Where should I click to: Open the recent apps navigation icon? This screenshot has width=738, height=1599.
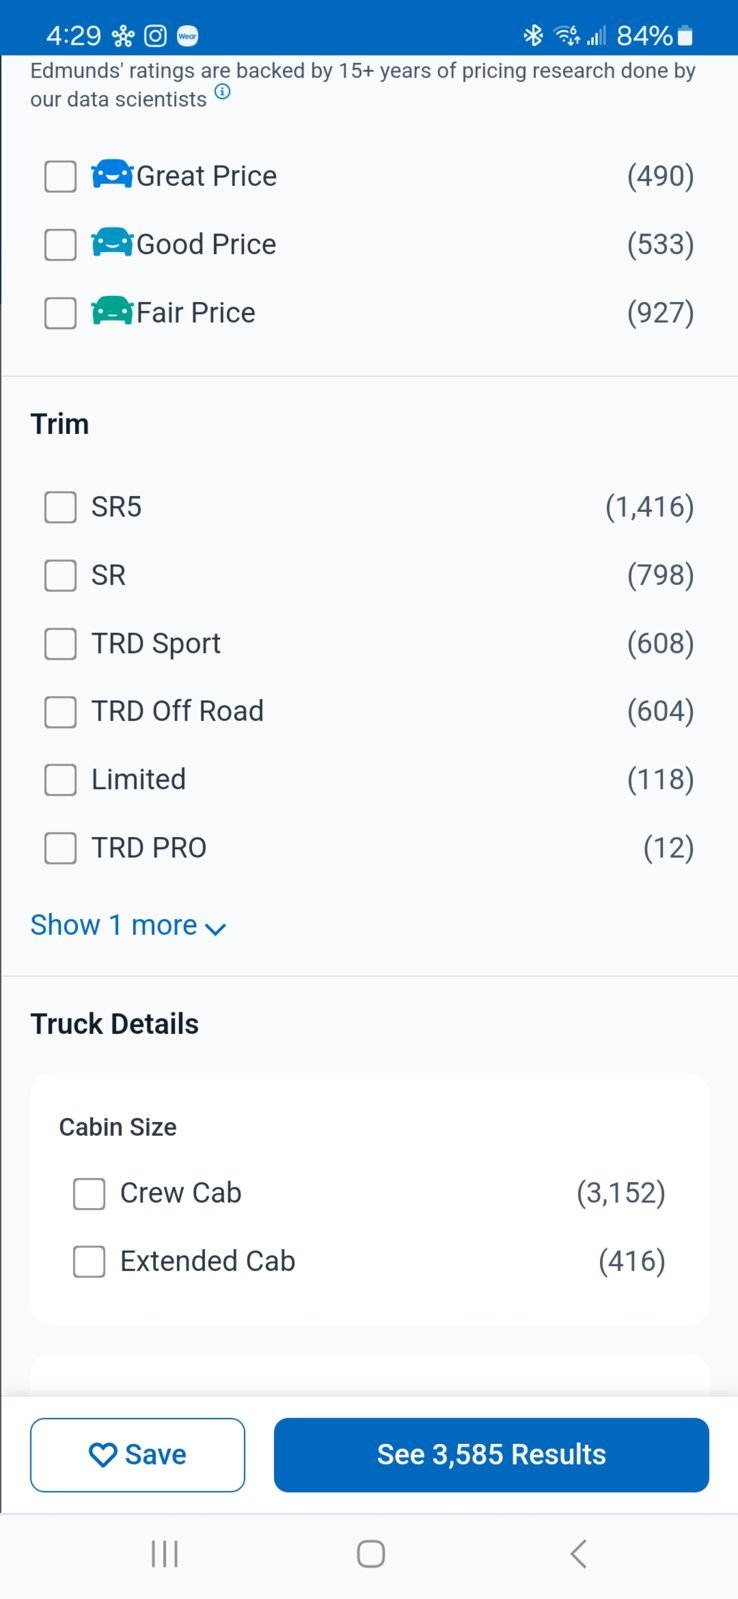click(164, 1553)
